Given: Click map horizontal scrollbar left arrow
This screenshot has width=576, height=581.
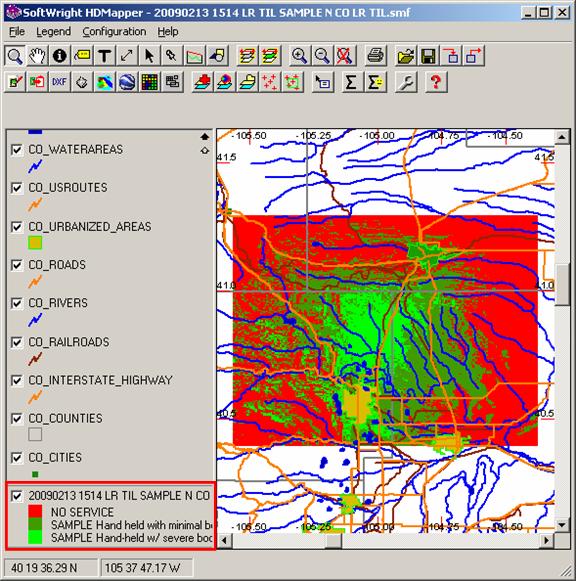Looking at the screenshot, I should 224,540.
